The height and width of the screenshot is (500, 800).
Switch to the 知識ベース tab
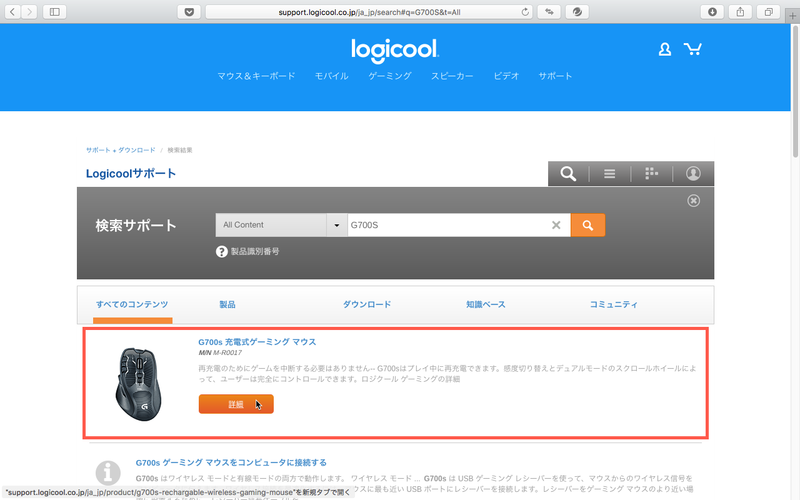pyautogui.click(x=486, y=305)
